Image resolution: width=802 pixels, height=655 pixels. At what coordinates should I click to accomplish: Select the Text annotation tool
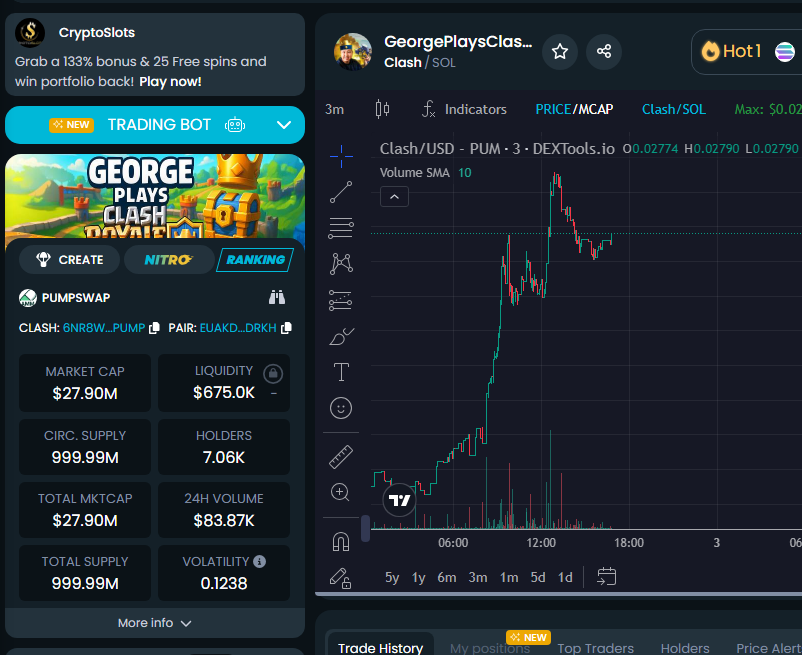pyautogui.click(x=341, y=372)
